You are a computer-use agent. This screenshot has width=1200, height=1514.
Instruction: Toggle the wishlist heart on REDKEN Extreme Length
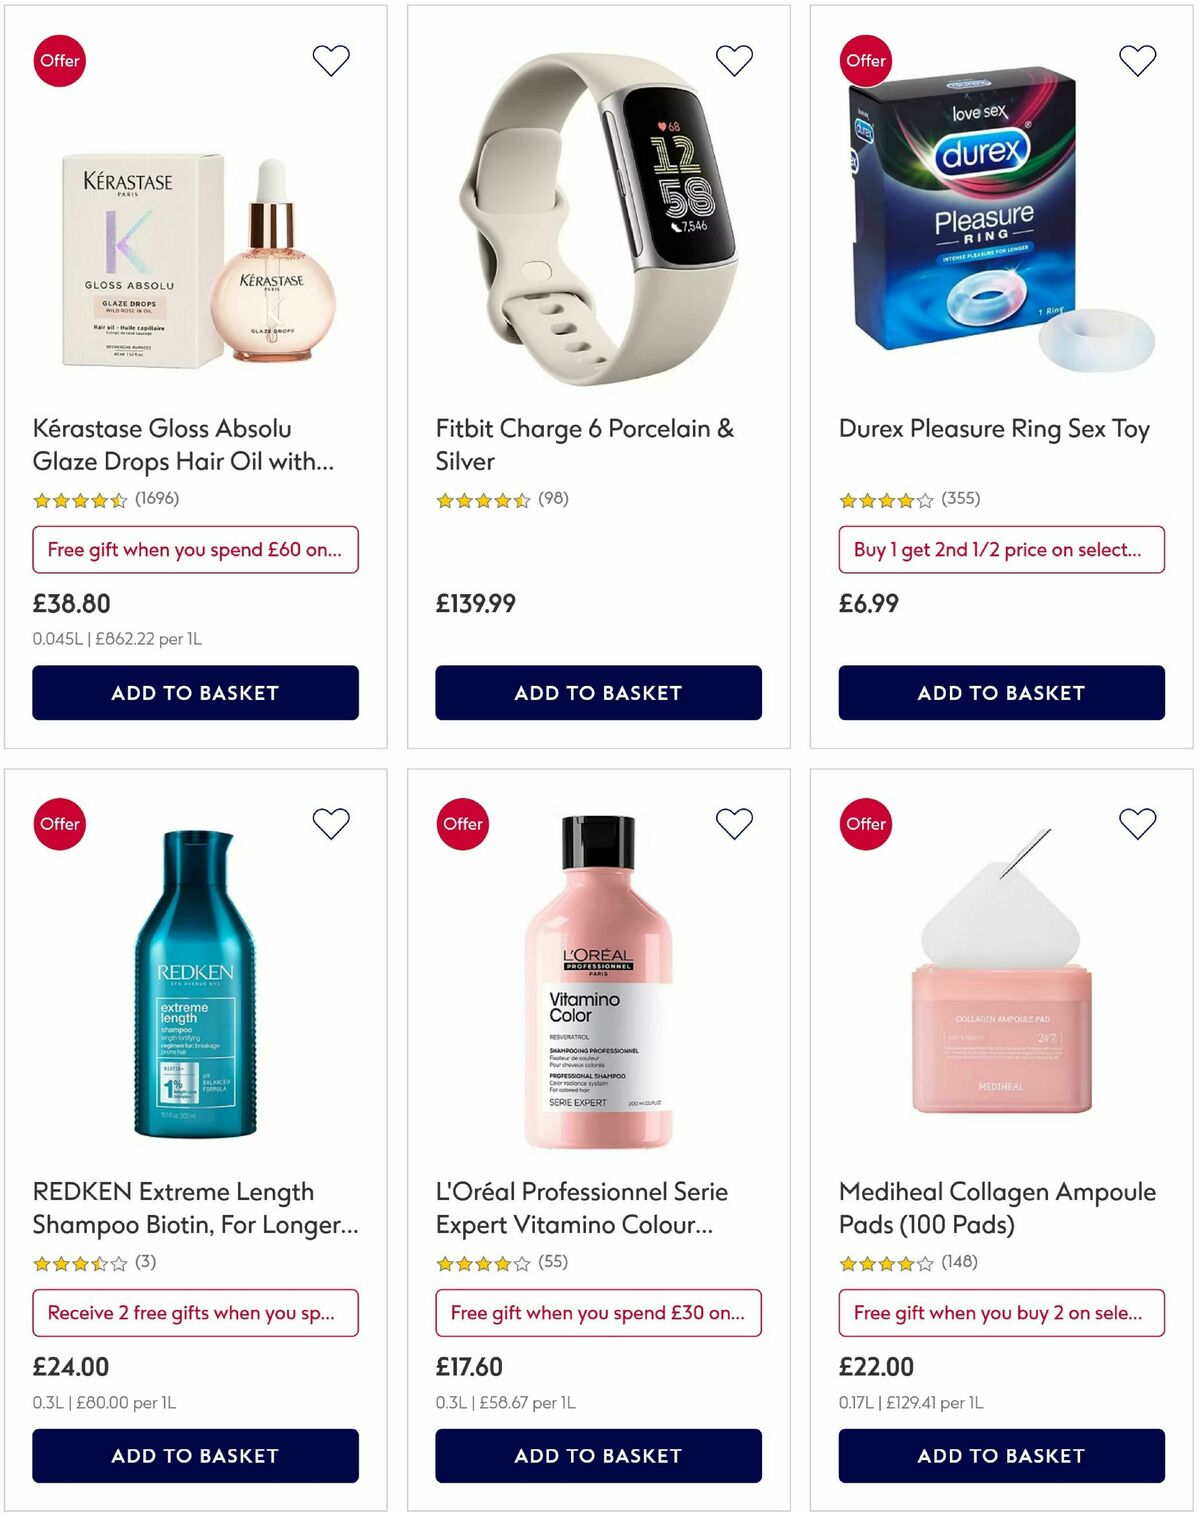tap(330, 823)
